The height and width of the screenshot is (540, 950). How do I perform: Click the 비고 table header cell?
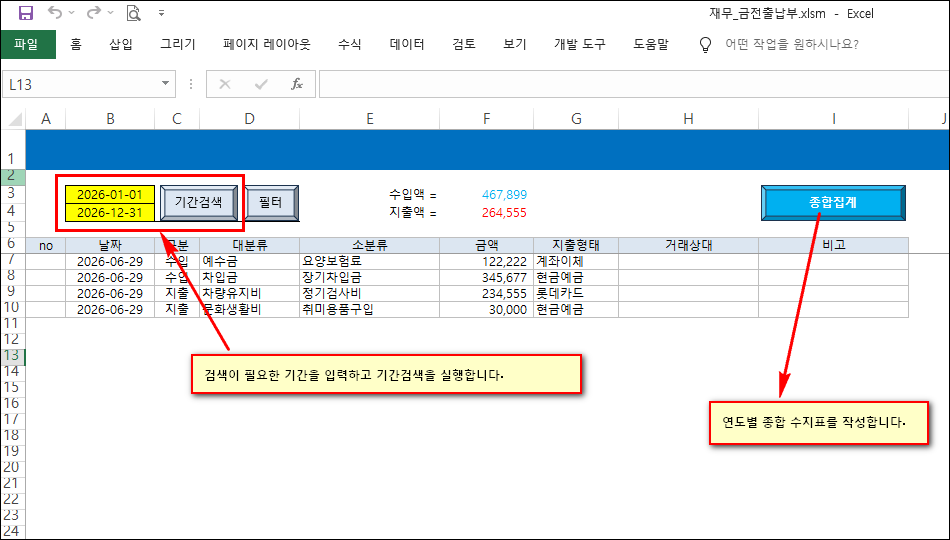[x=834, y=245]
